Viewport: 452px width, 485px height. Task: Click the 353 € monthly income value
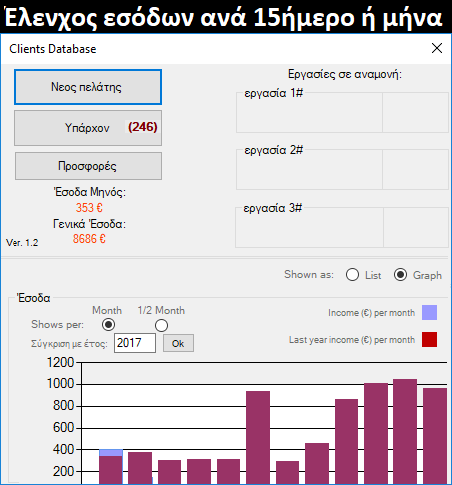click(x=89, y=208)
